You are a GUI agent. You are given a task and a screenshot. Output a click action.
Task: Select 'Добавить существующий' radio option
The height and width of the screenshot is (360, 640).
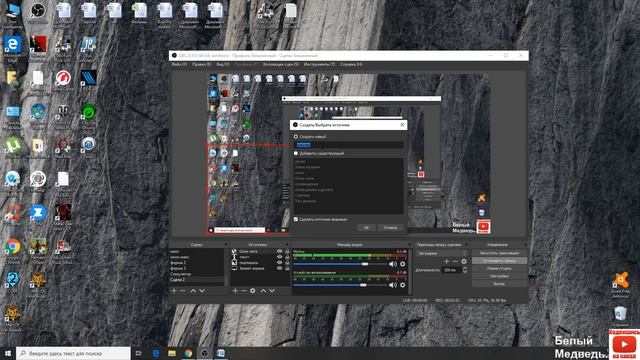point(296,153)
